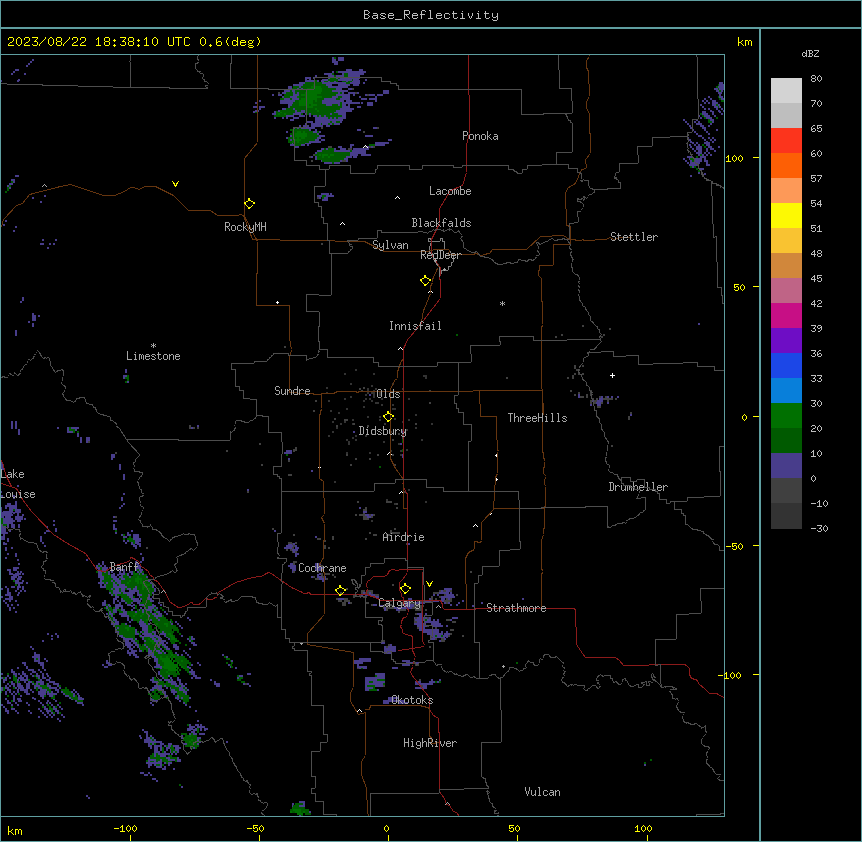Click the green echo cluster northwest of Ponoka
This screenshot has height=842, width=862.
pyautogui.click(x=316, y=99)
